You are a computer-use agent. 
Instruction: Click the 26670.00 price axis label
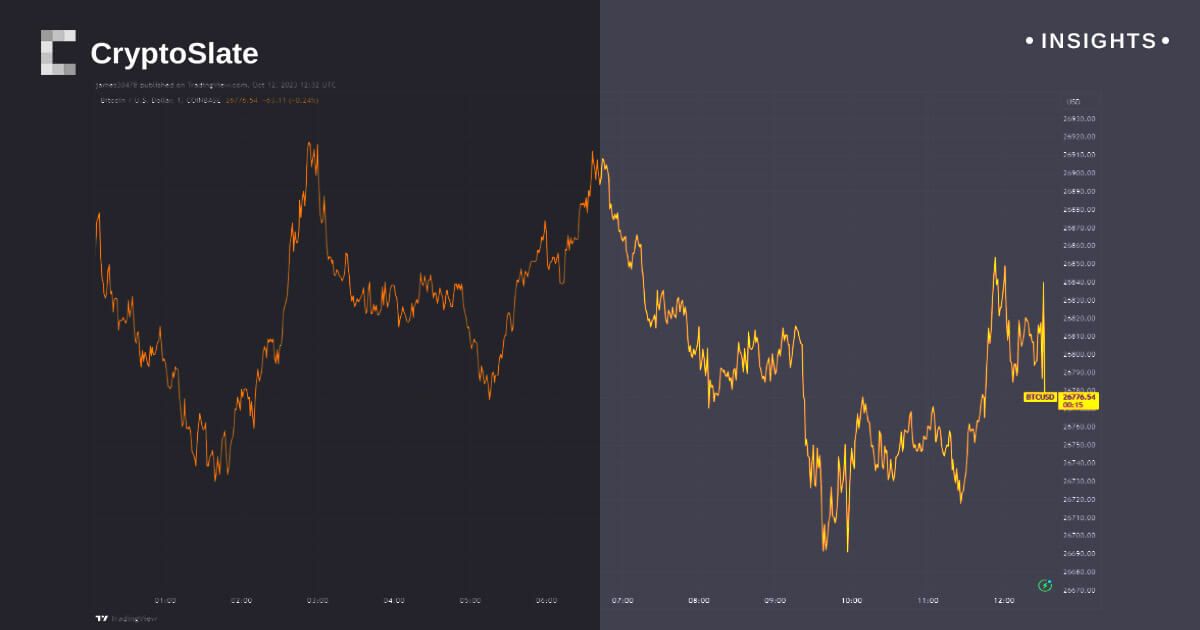point(1080,590)
